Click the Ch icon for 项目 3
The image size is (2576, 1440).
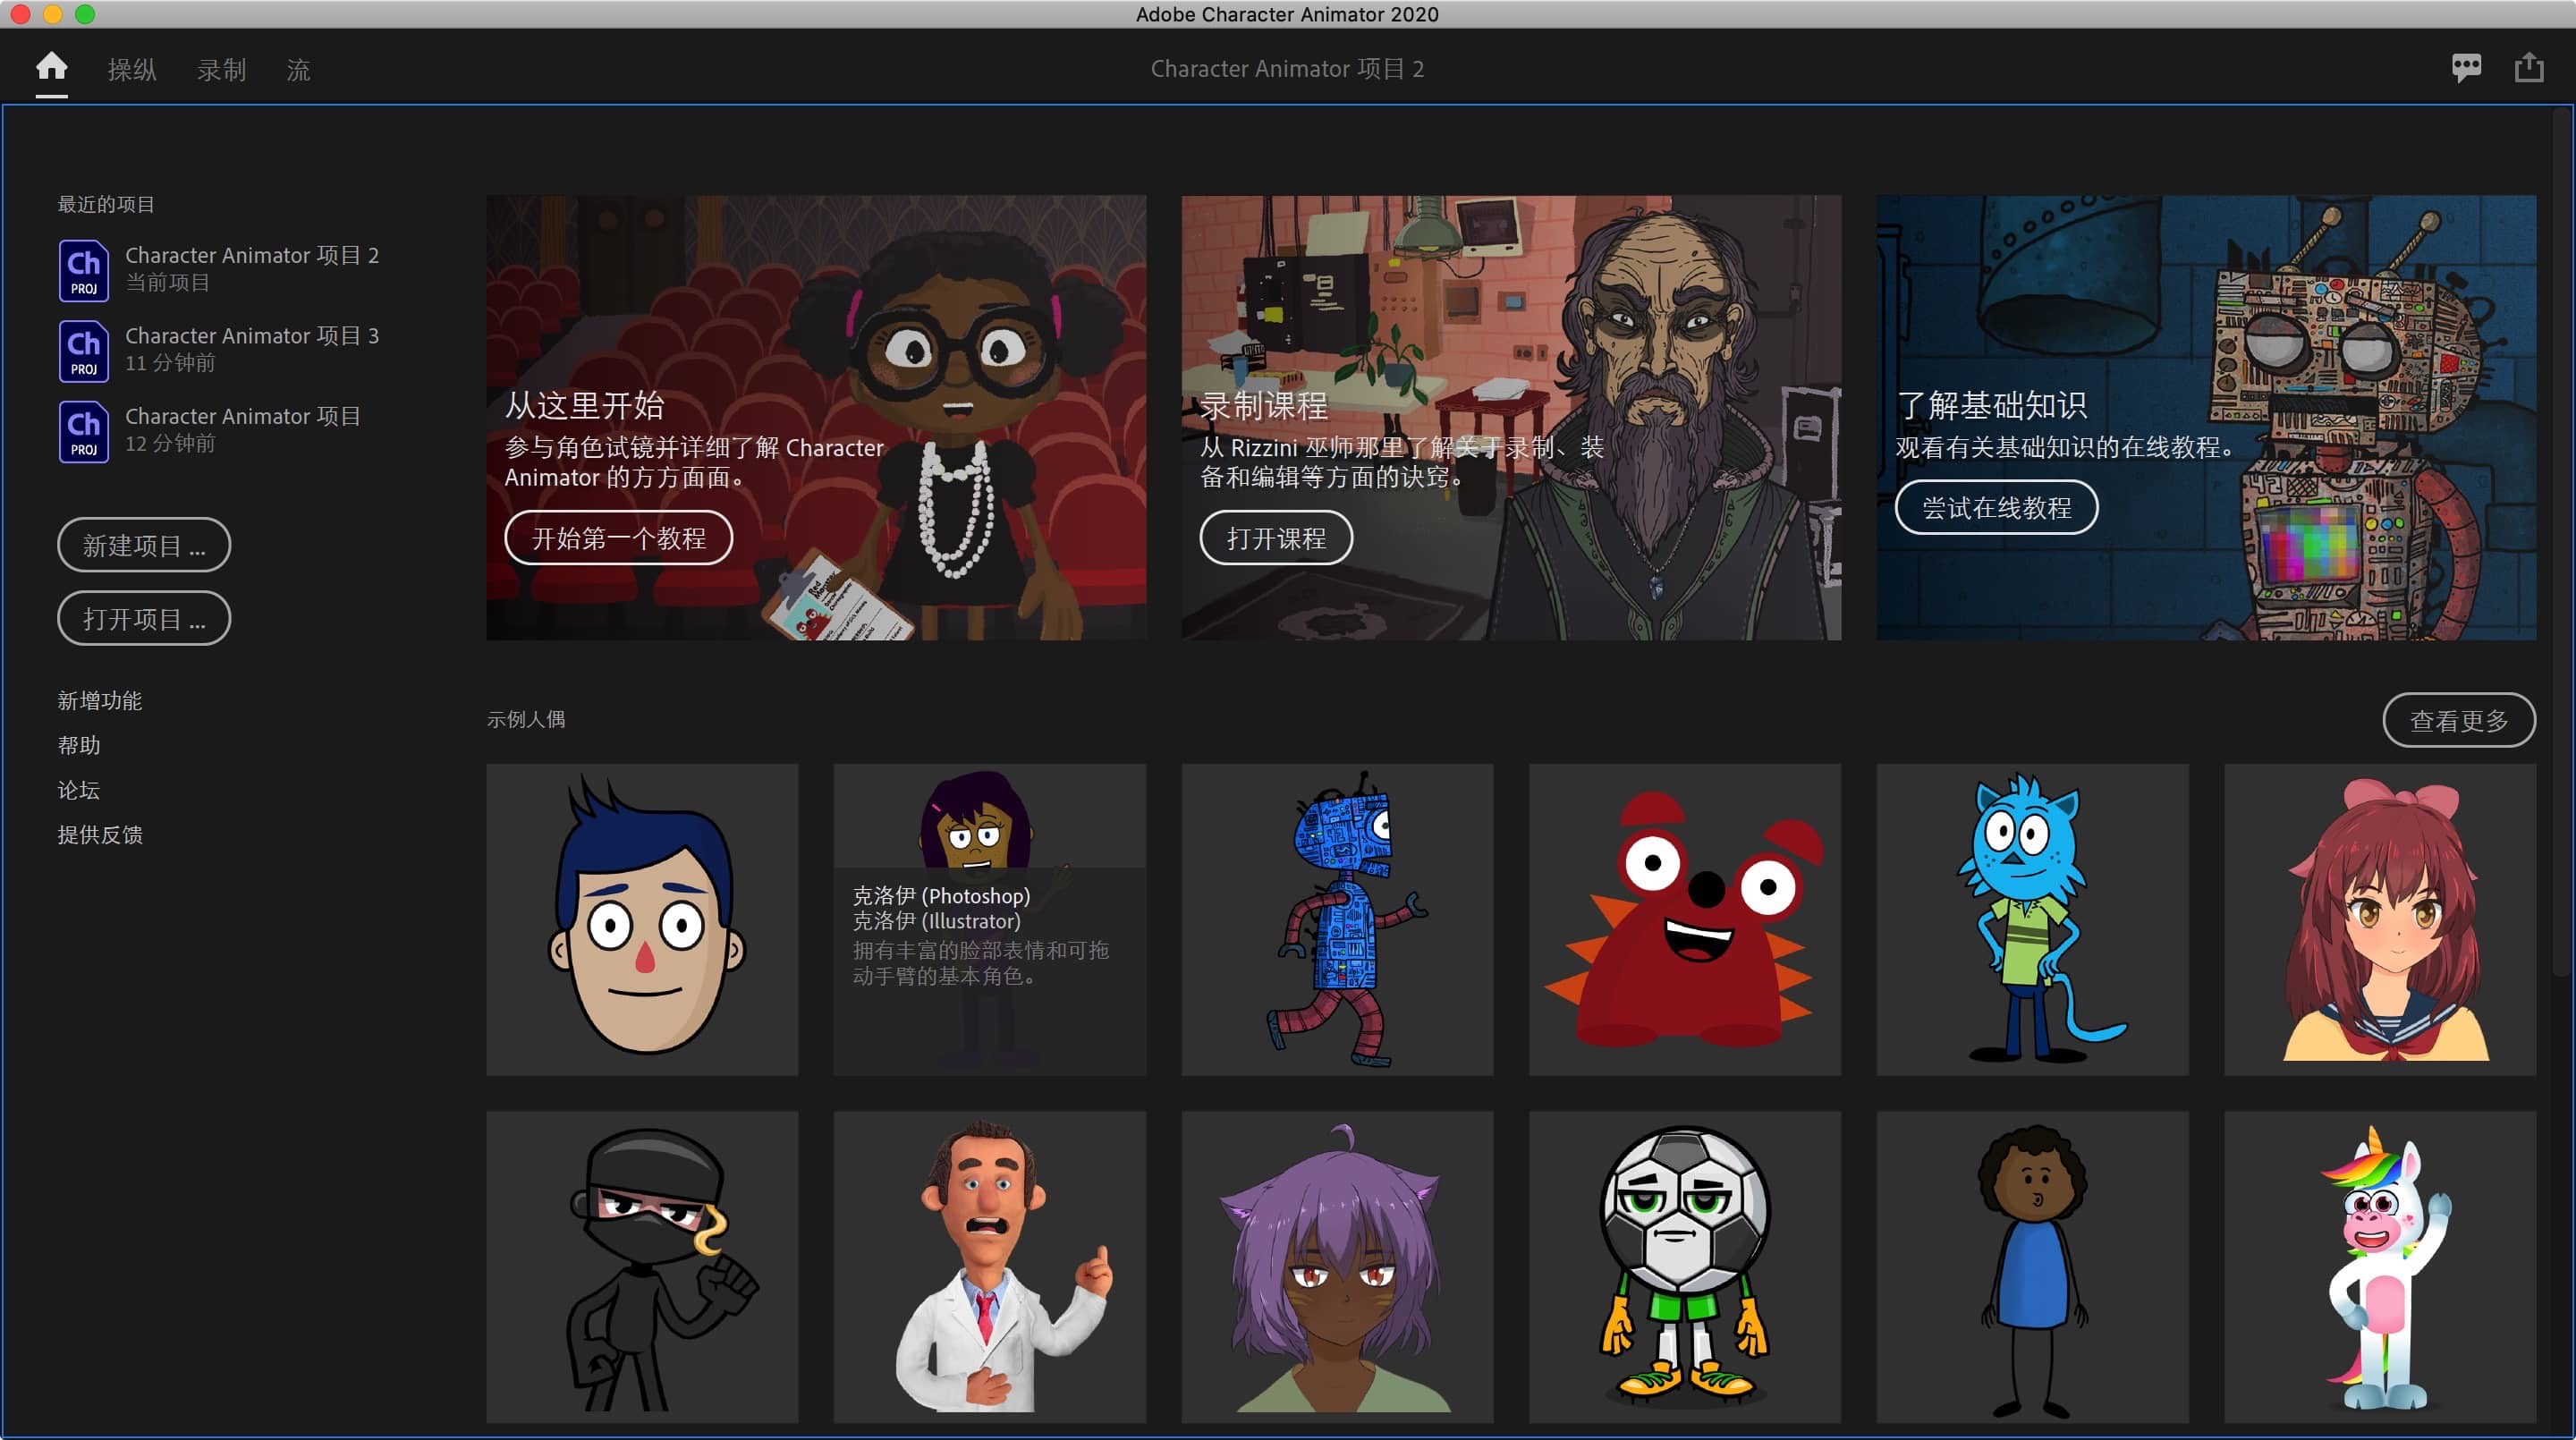pos(84,350)
